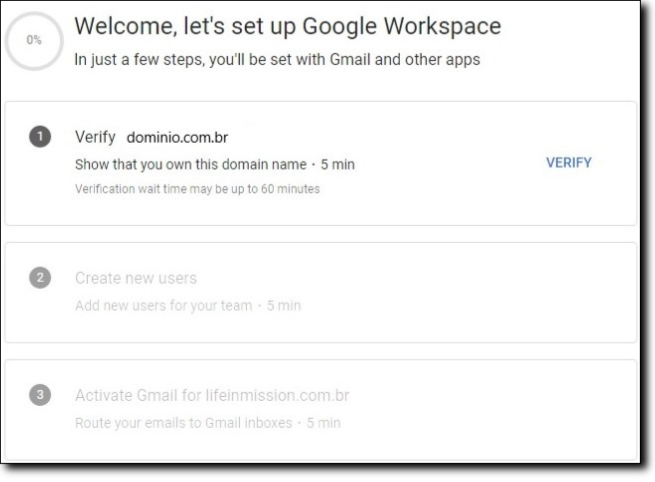Viewport: 655px width, 482px height.
Task: Click the verification wait time note
Action: [197, 190]
